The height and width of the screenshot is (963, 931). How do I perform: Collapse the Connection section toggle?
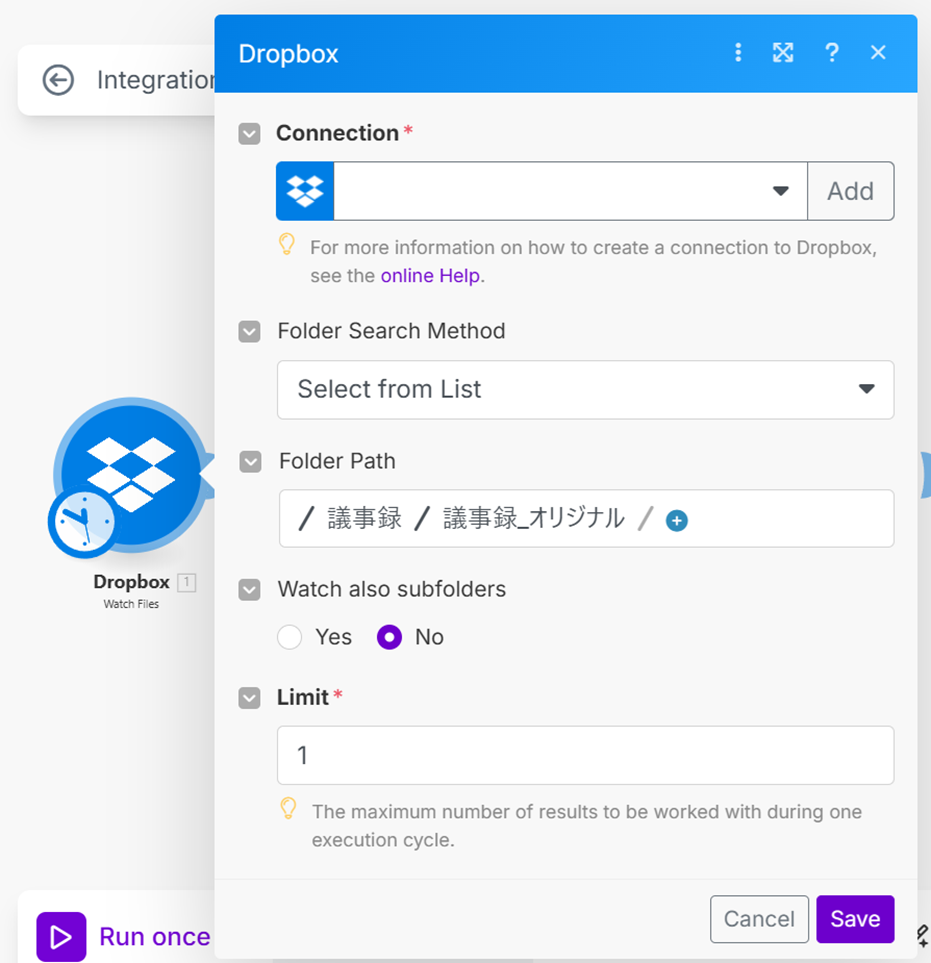(x=249, y=133)
